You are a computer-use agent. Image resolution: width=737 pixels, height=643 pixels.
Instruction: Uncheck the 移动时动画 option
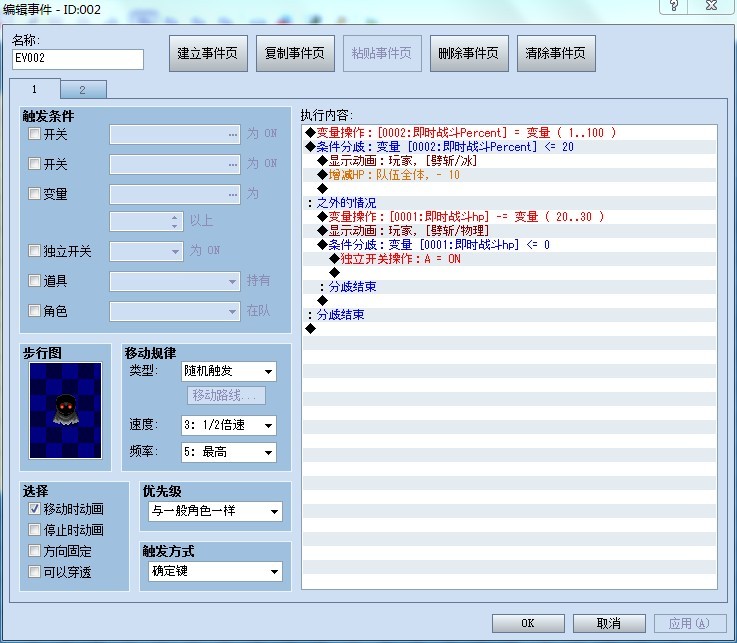coord(34,509)
